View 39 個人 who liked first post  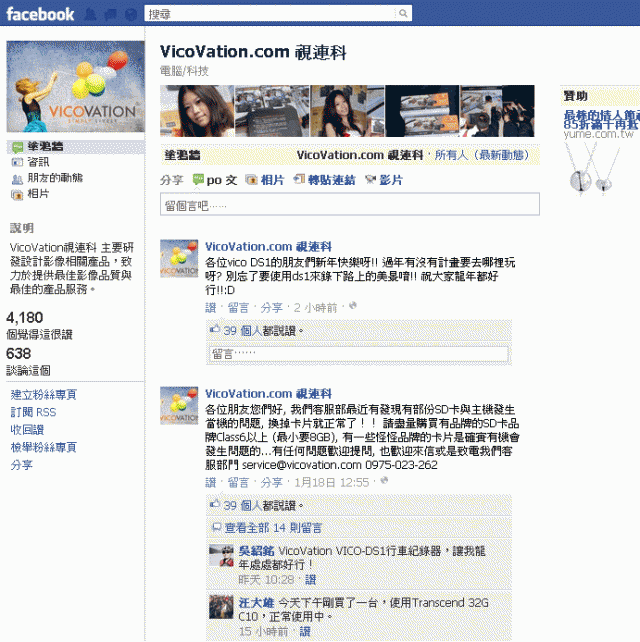click(x=242, y=331)
